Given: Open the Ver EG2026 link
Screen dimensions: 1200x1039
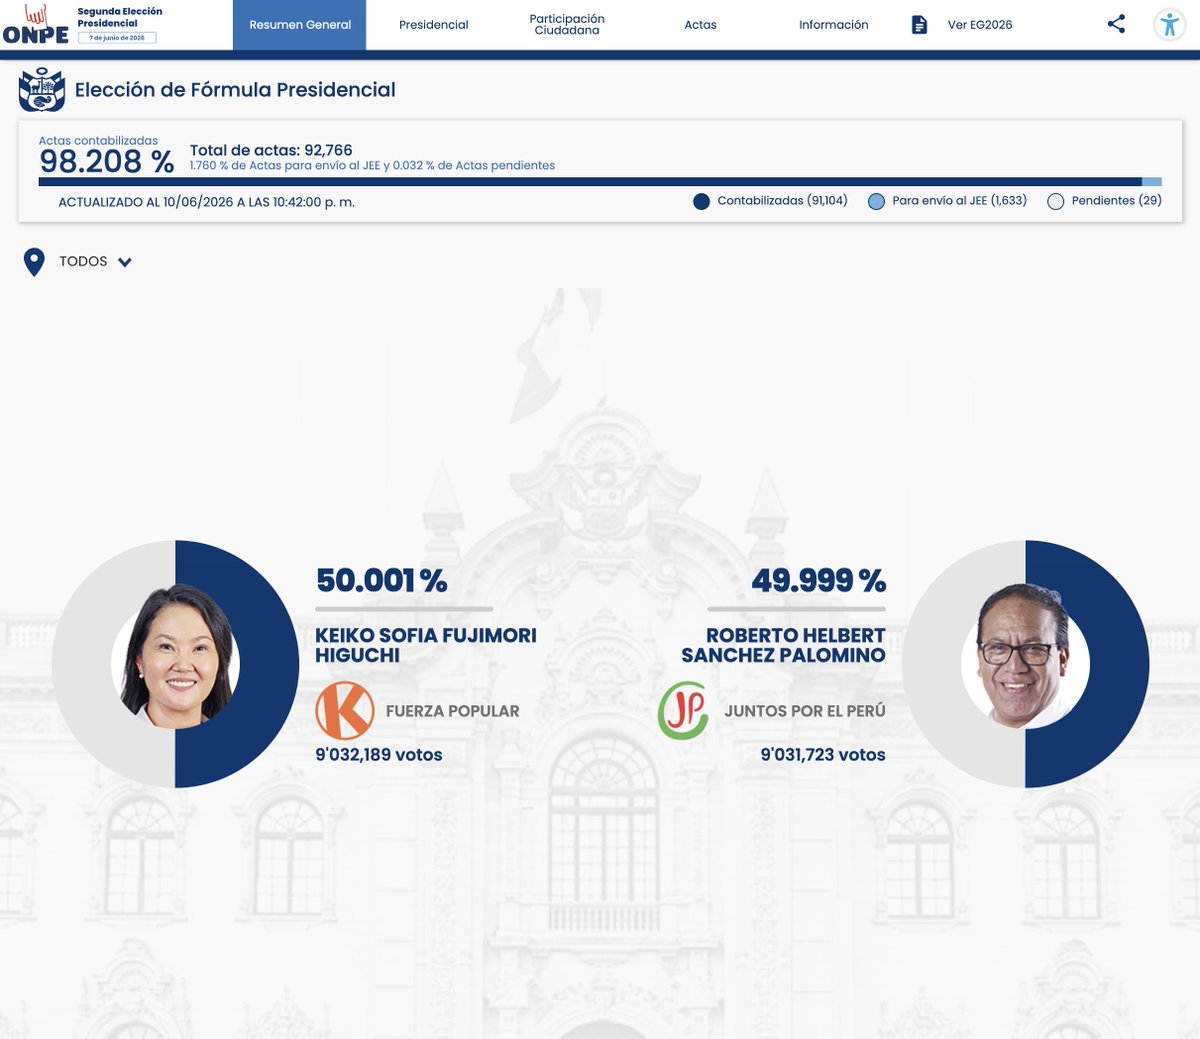Looking at the screenshot, I should [980, 25].
